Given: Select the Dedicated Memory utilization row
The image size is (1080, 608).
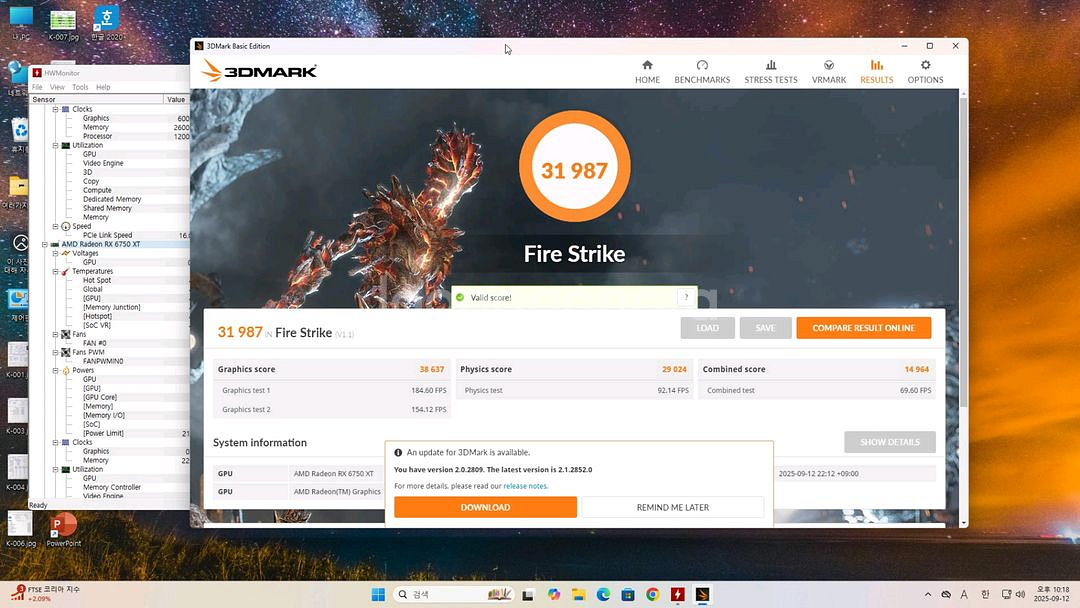Looking at the screenshot, I should 112,199.
